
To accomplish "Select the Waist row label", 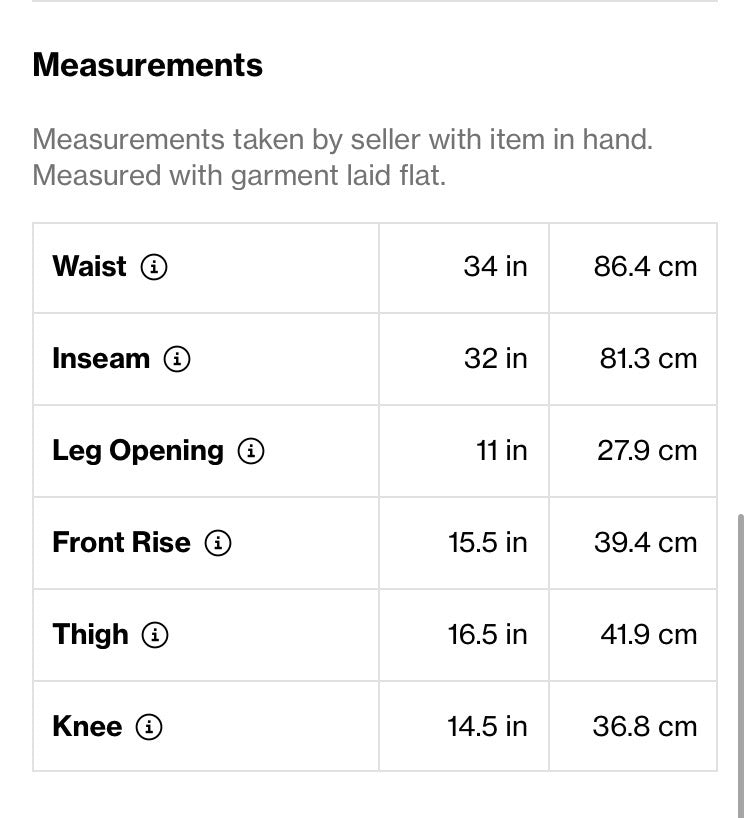I will tap(89, 267).
